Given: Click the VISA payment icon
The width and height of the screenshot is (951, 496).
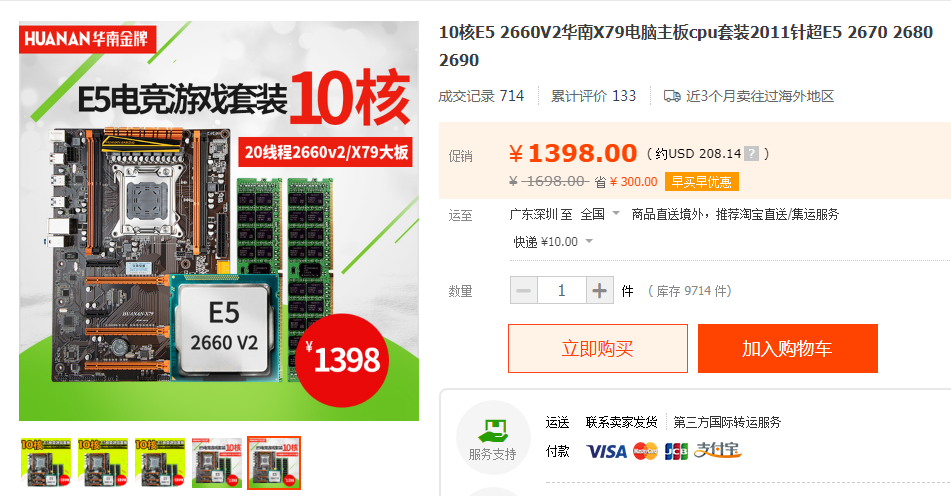Looking at the screenshot, I should (606, 451).
